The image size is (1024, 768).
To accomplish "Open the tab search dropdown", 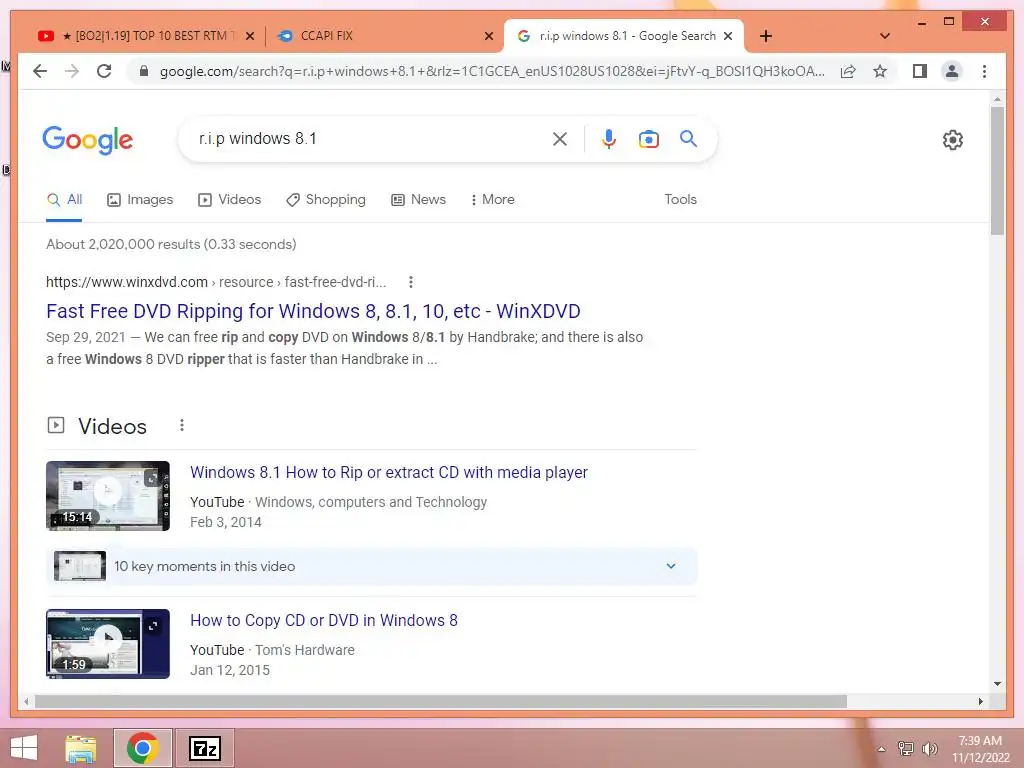I will [x=884, y=36].
